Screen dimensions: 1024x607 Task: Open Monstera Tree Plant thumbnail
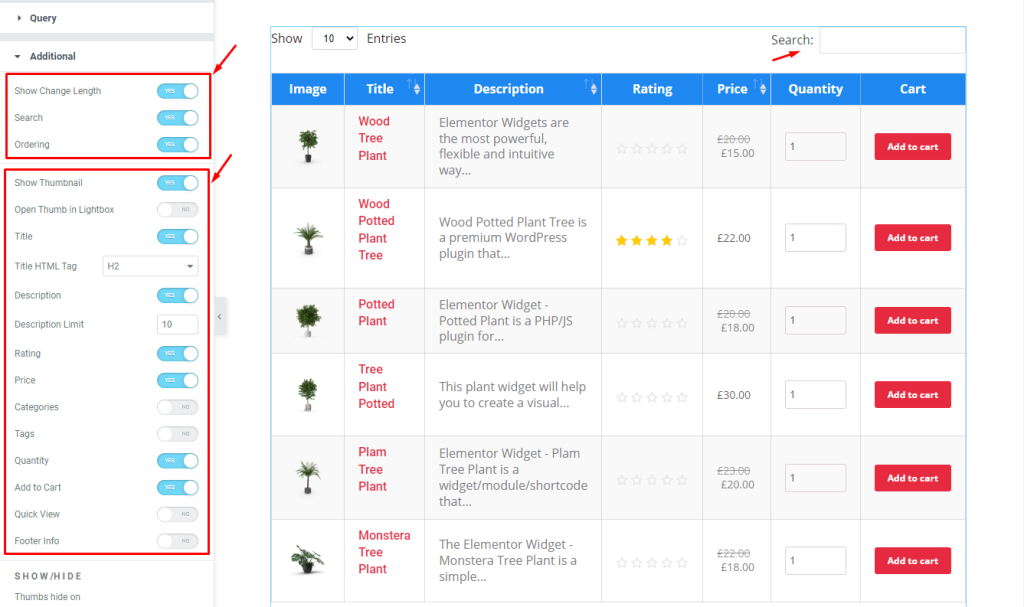tap(308, 560)
